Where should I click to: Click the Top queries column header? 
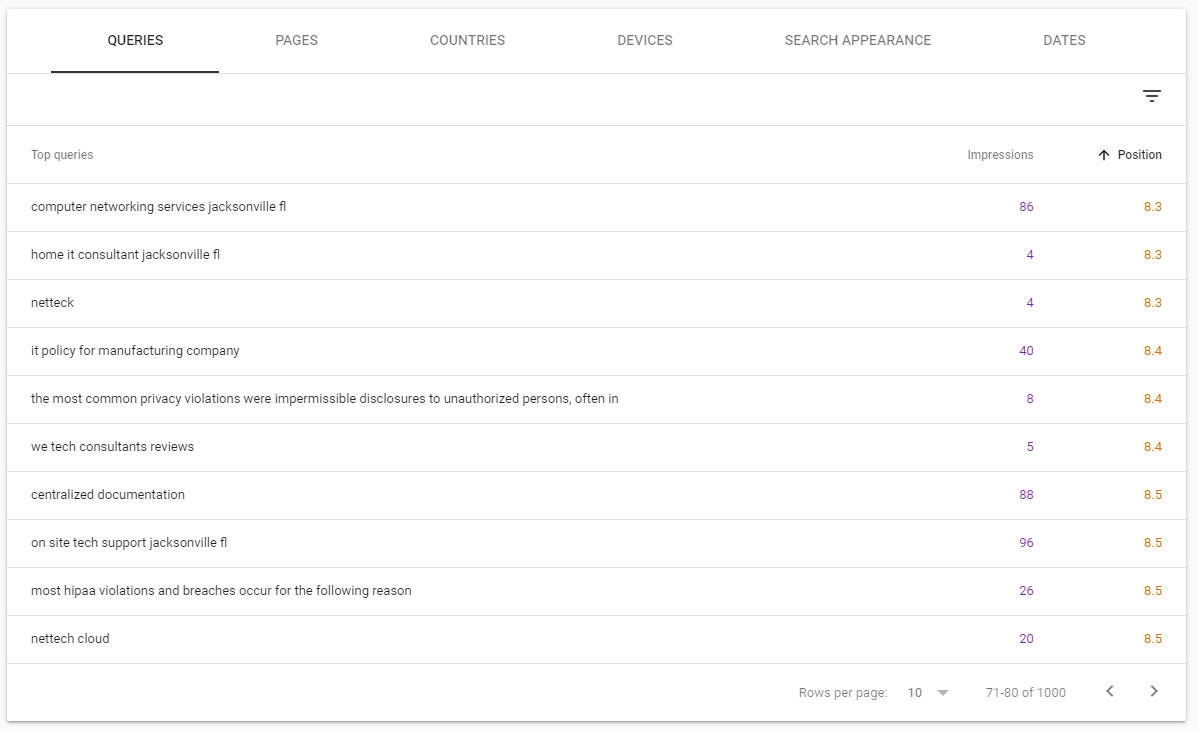tap(62, 155)
